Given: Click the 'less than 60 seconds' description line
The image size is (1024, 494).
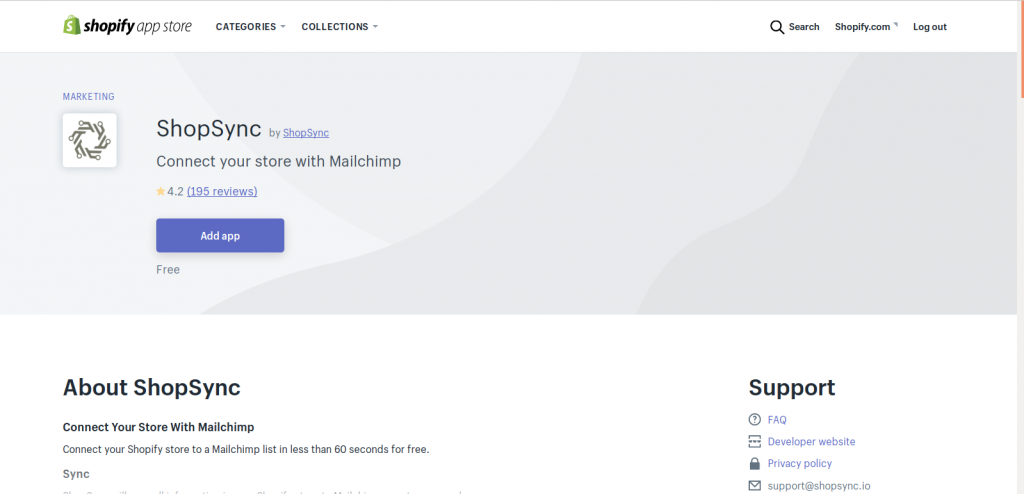Looking at the screenshot, I should click(246, 450).
